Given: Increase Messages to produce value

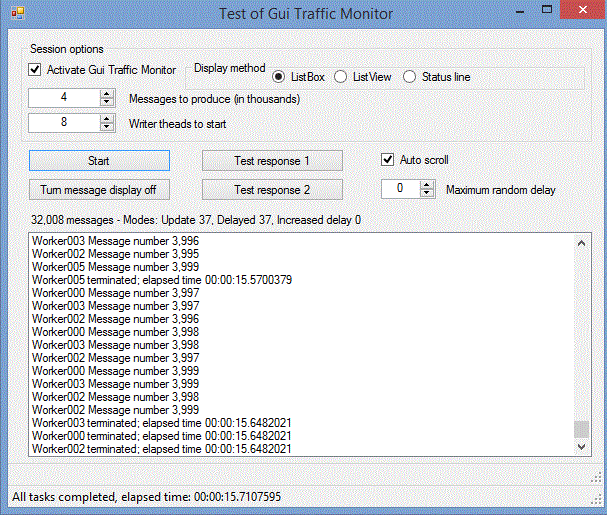Looking at the screenshot, I should (x=107, y=93).
